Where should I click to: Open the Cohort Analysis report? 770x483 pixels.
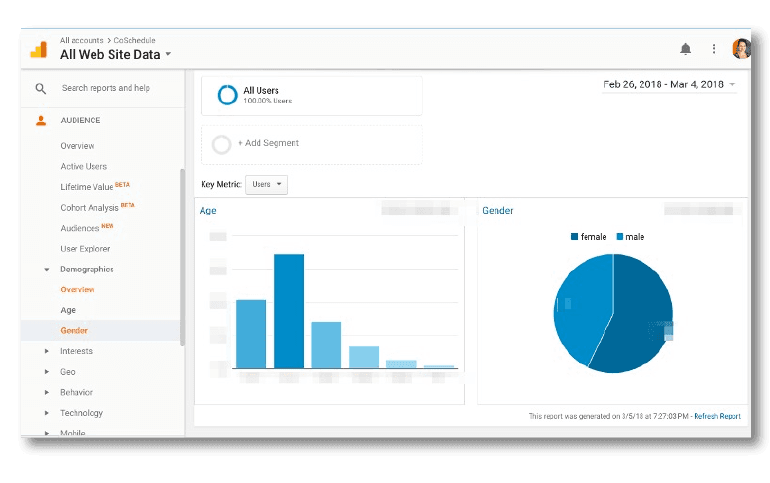[89, 207]
